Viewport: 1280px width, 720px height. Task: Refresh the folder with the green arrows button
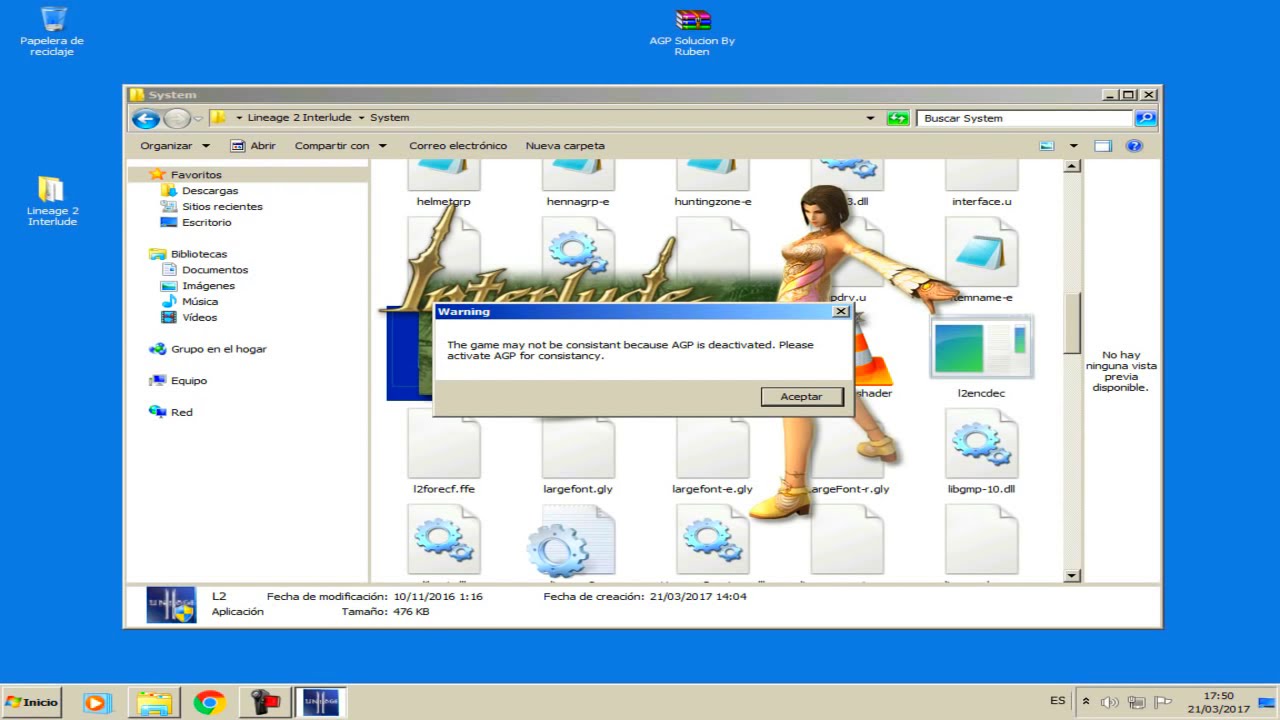pyautogui.click(x=898, y=118)
